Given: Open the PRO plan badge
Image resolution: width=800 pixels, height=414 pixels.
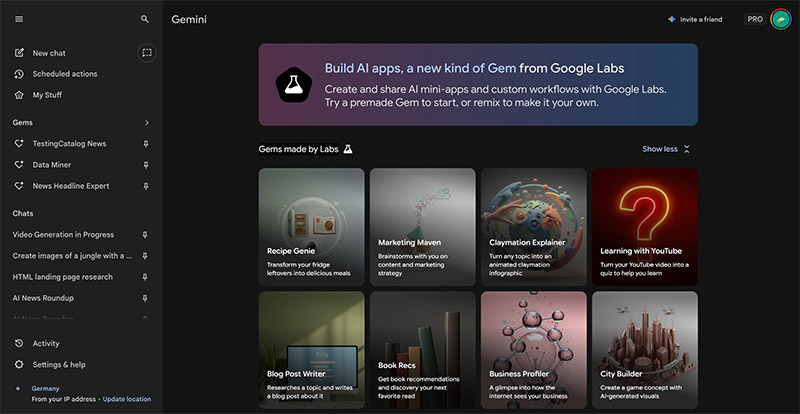Looking at the screenshot, I should (754, 19).
